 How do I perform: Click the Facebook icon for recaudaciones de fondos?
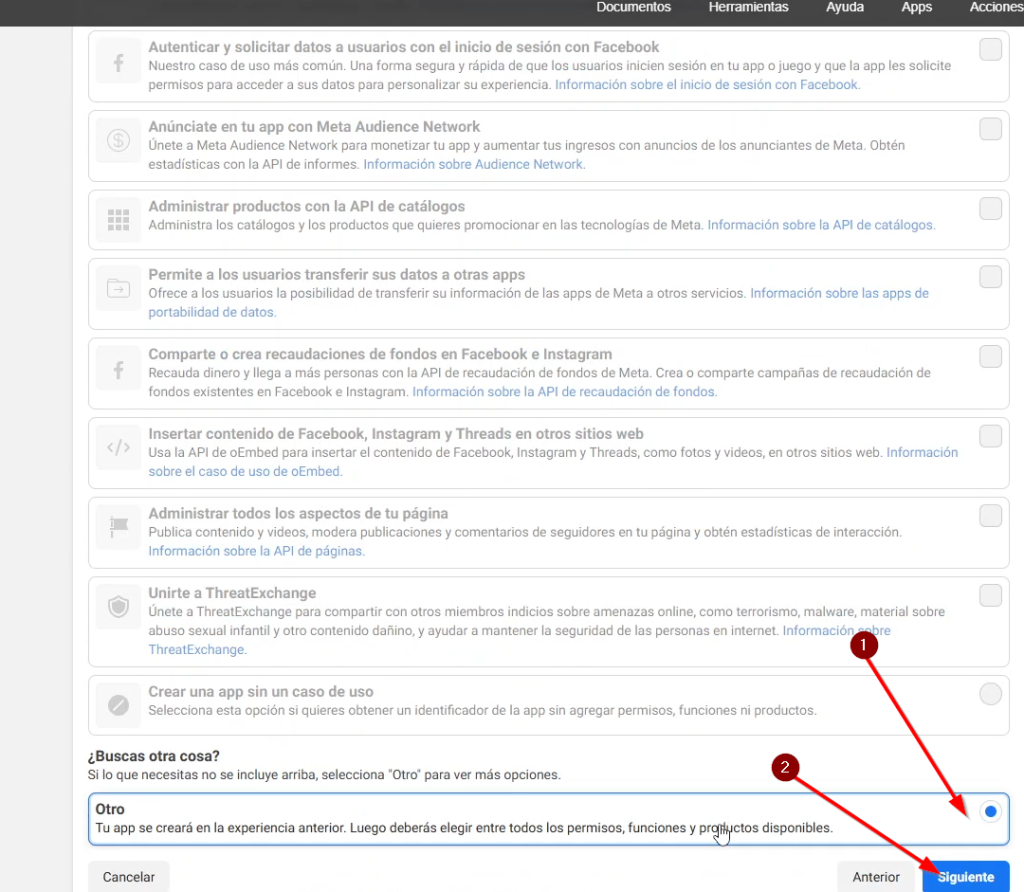[x=118, y=370]
